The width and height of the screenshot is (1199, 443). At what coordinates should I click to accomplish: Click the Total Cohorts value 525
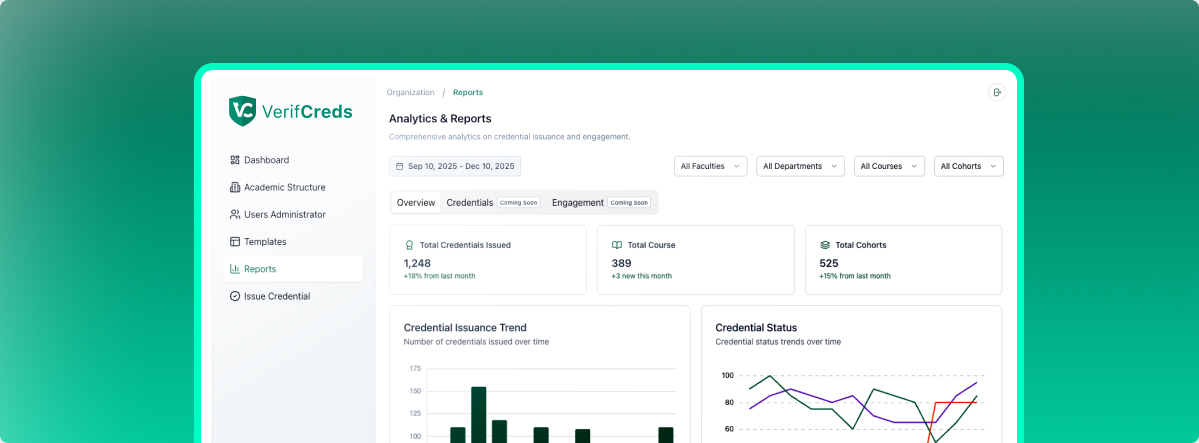[x=829, y=263]
